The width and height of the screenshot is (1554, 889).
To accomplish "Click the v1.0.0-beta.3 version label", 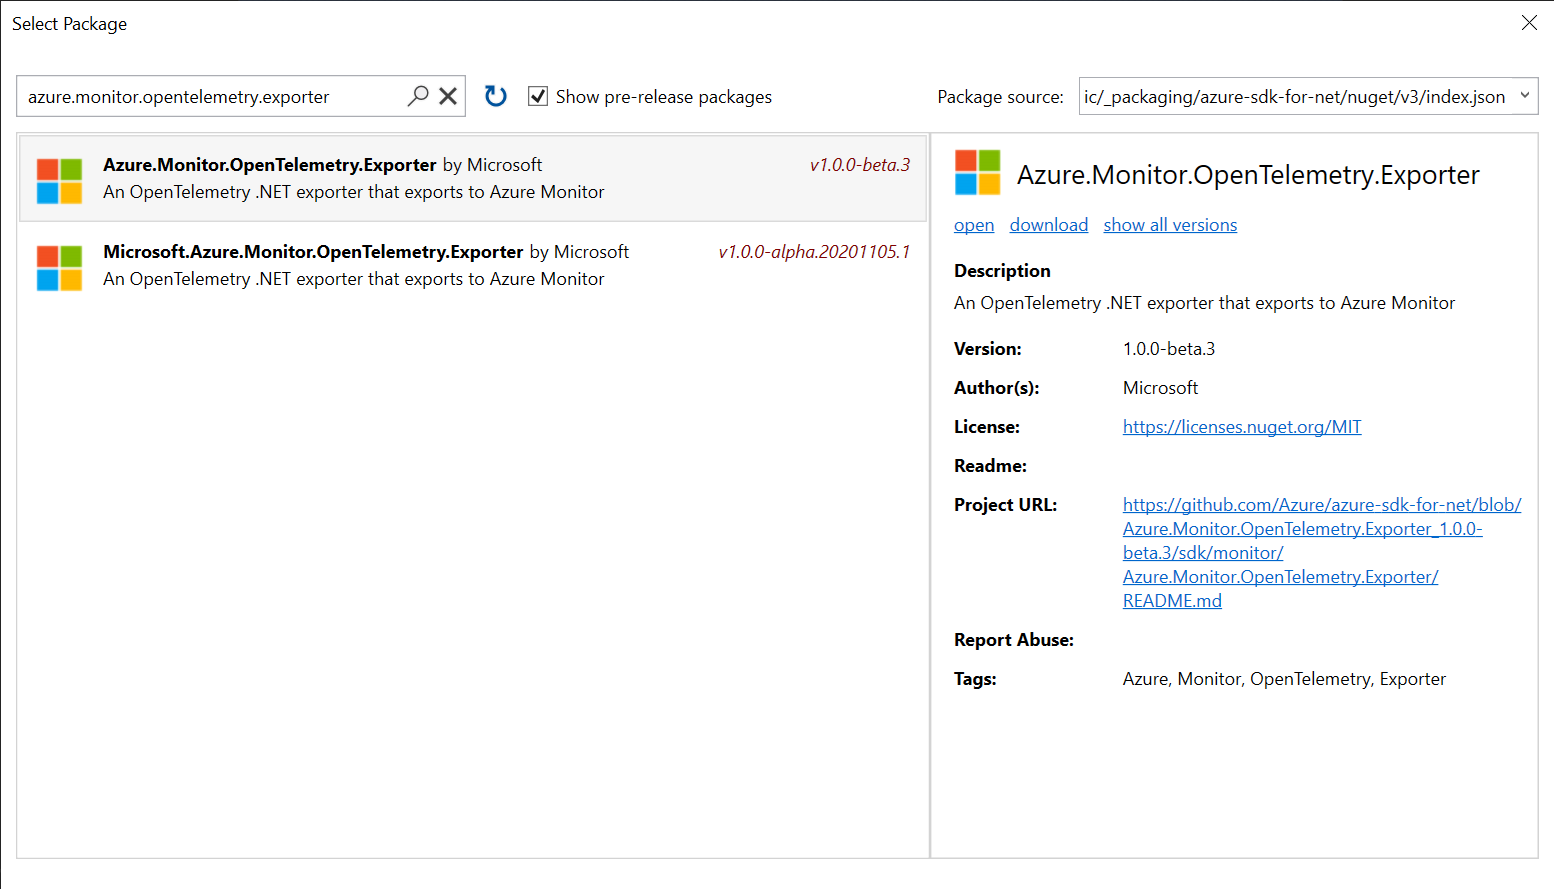I will tap(860, 163).
